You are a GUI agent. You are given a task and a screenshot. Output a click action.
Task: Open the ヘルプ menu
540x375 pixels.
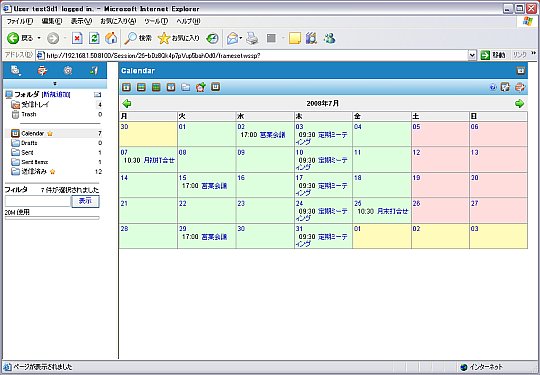(188, 21)
